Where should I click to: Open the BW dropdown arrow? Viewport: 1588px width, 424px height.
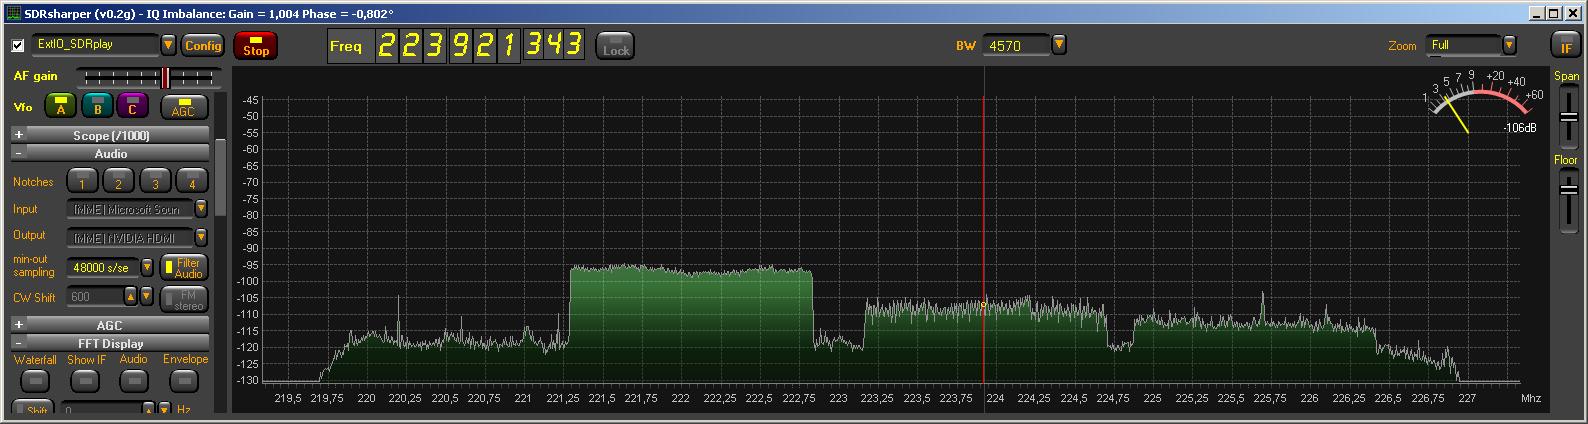pyautogui.click(x=1059, y=45)
